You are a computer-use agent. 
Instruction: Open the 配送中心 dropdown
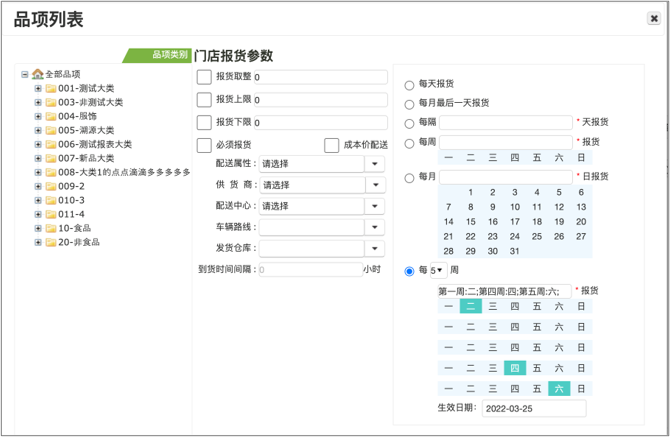375,206
